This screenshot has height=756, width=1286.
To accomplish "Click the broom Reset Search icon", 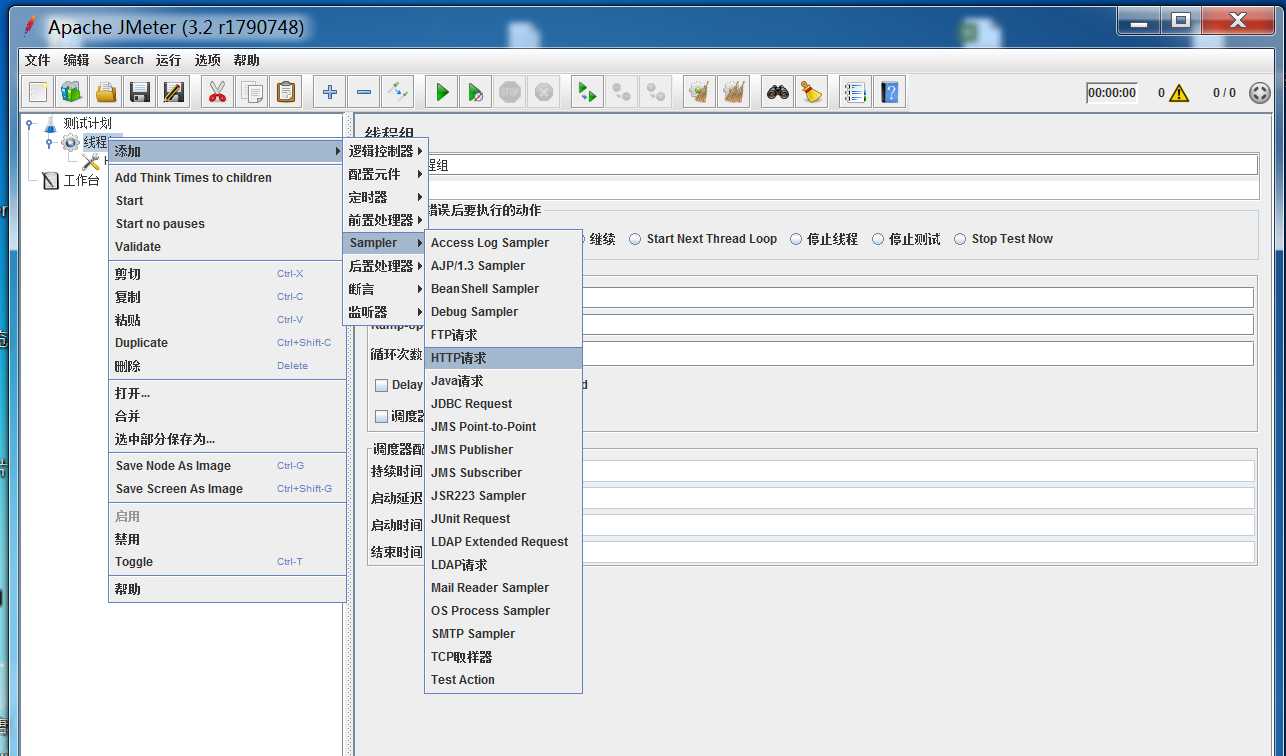I will coord(810,93).
